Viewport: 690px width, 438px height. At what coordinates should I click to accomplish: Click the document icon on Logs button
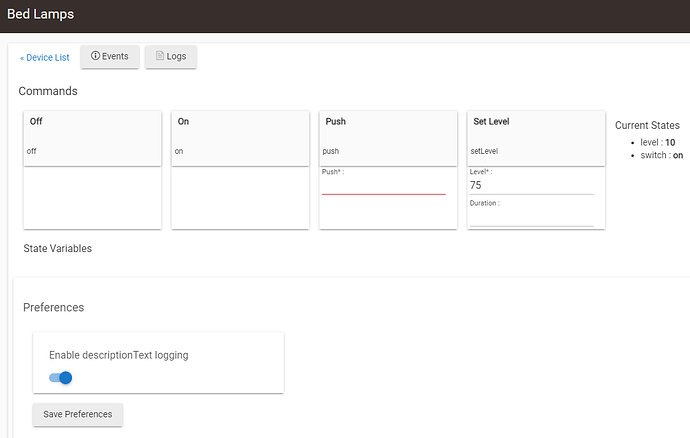[160, 56]
